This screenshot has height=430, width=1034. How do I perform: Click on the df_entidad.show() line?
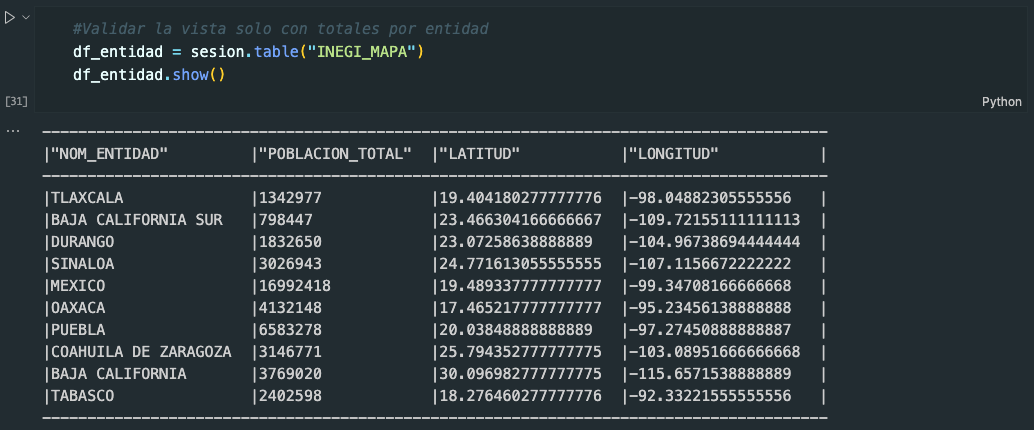[148, 75]
